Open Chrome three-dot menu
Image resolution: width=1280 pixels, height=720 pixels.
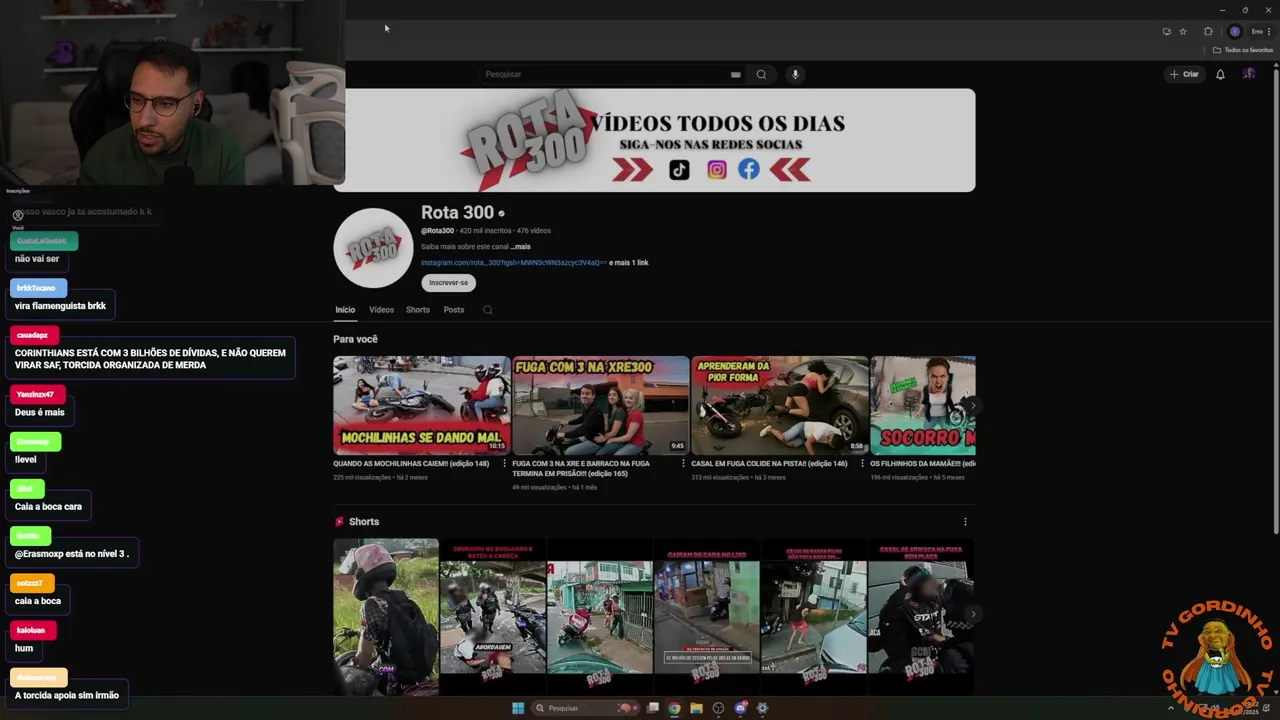[1269, 31]
